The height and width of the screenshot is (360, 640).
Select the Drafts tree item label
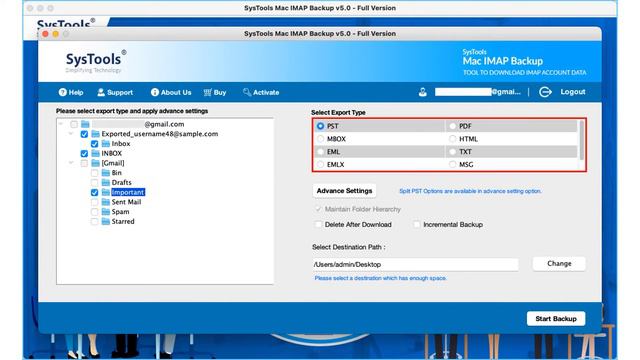(122, 182)
